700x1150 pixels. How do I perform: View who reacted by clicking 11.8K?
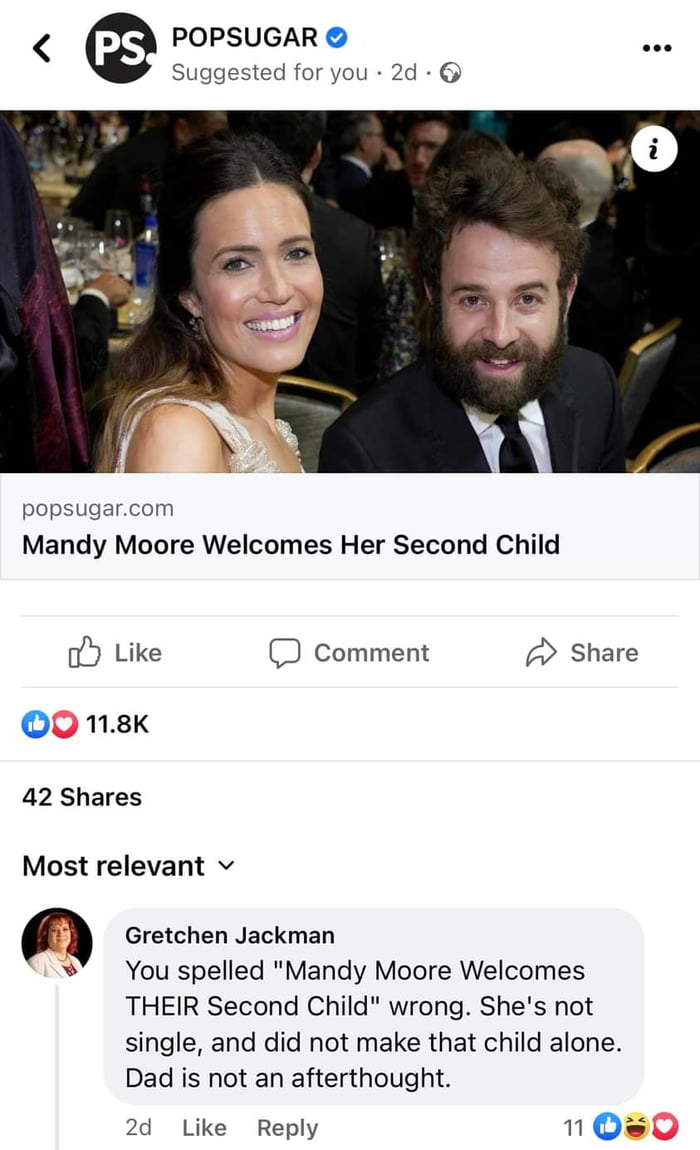pos(119,723)
